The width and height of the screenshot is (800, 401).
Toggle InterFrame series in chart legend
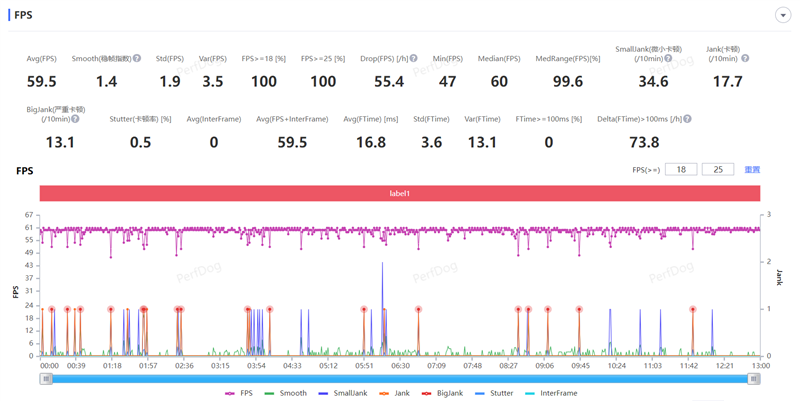click(x=550, y=394)
